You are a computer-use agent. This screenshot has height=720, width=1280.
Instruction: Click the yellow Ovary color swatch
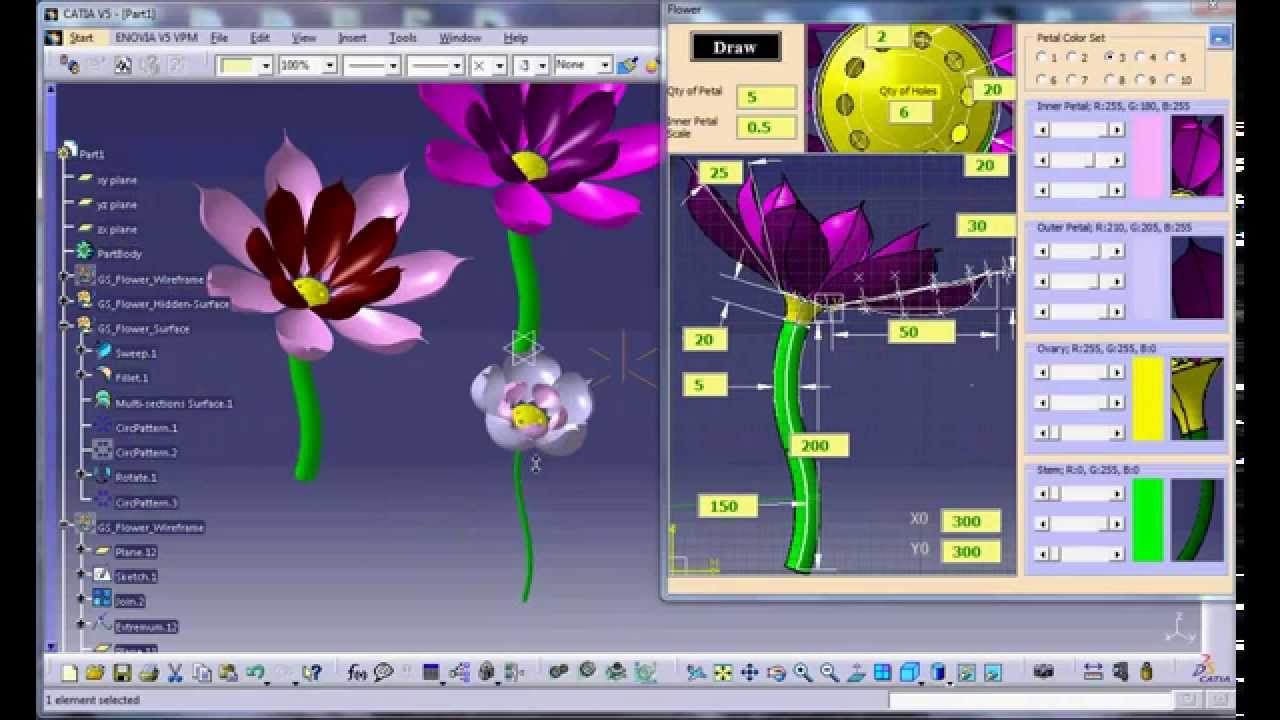pyautogui.click(x=1146, y=398)
